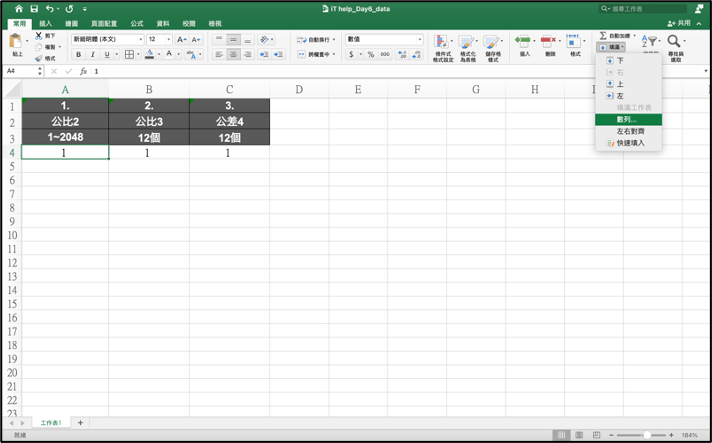The image size is (712, 443).
Task: Decrease the cell indent
Action: tap(263, 54)
